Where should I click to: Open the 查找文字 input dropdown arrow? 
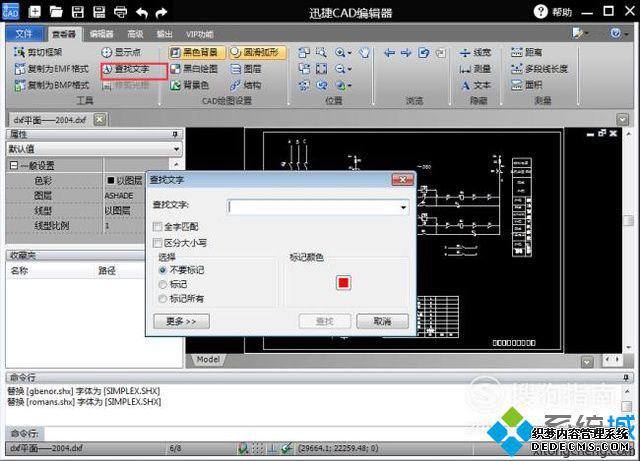tap(403, 207)
